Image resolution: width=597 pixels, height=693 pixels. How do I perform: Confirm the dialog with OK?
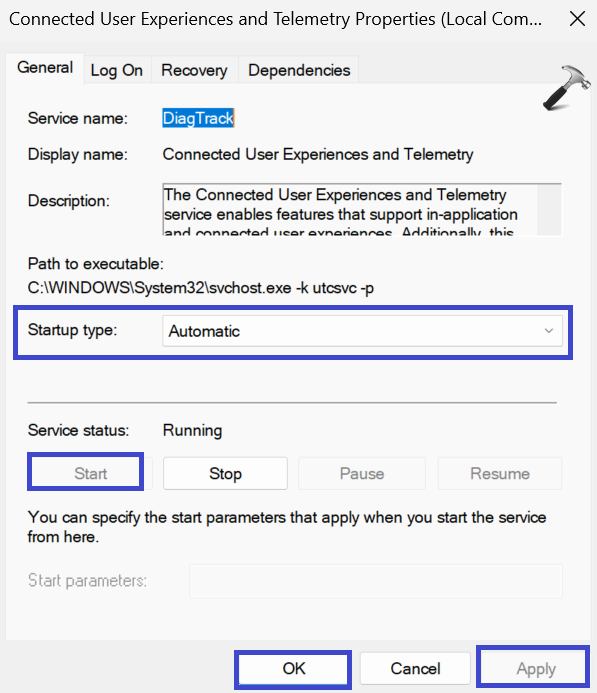[293, 668]
